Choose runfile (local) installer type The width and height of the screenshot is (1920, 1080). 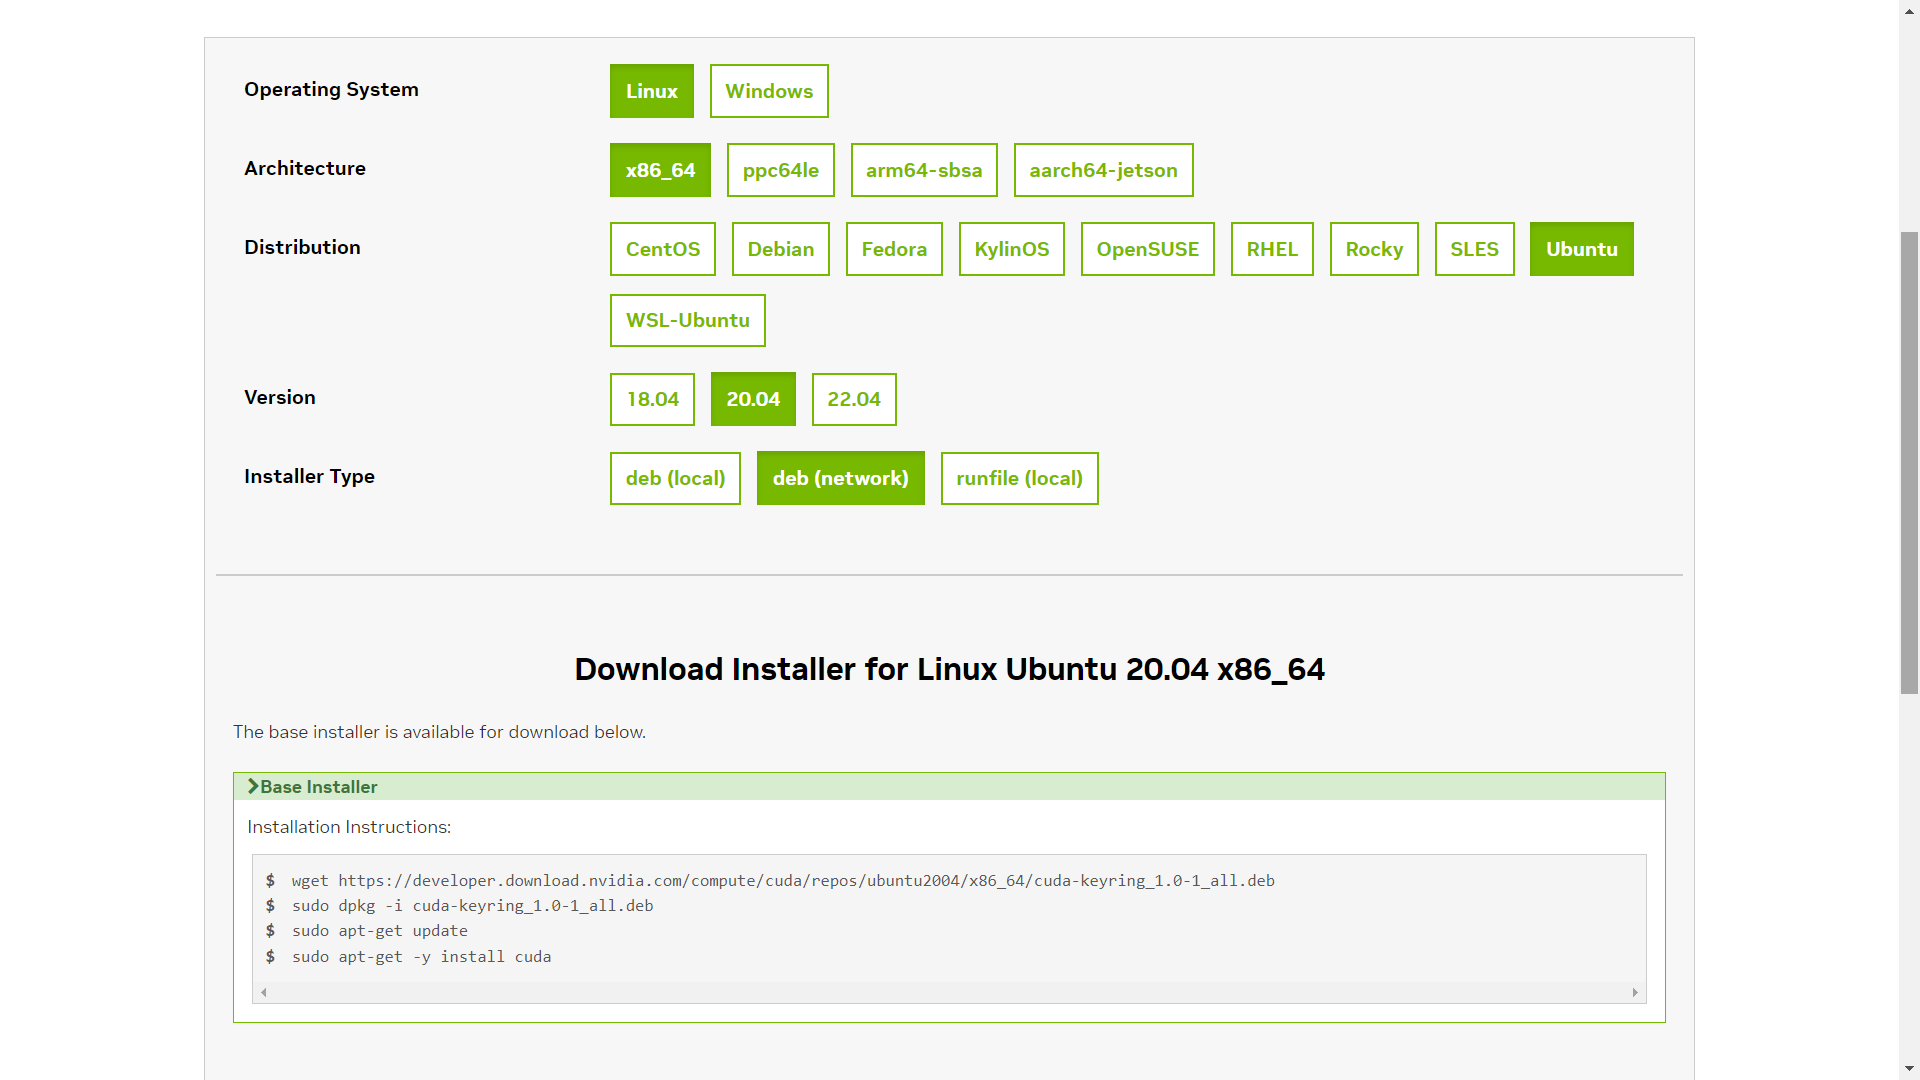1020,478
